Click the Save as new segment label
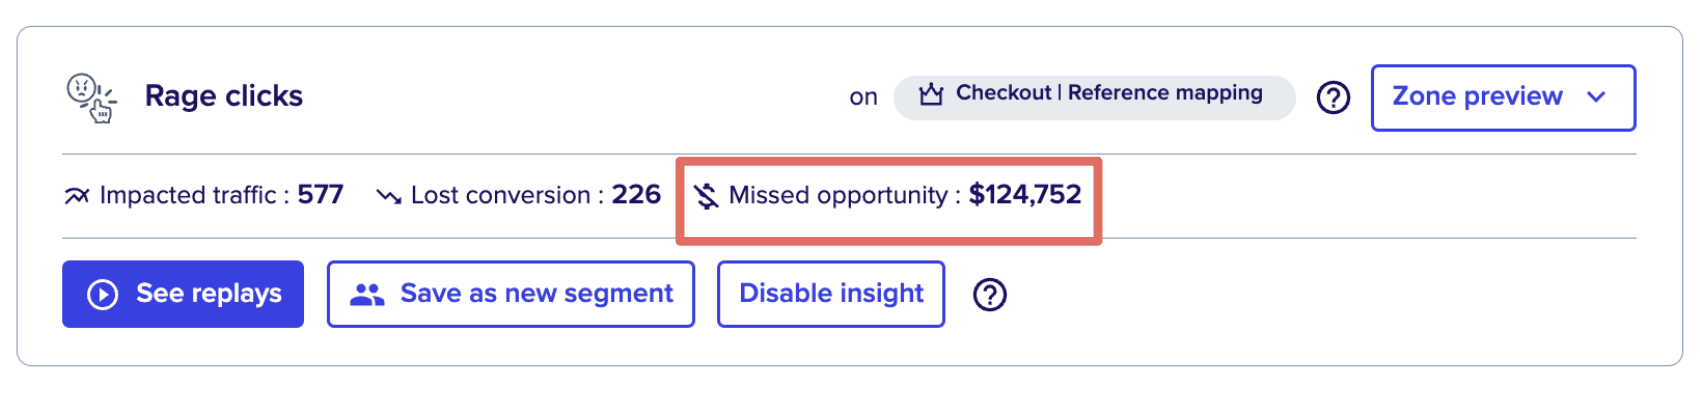The width and height of the screenshot is (1700, 402). 537,293
